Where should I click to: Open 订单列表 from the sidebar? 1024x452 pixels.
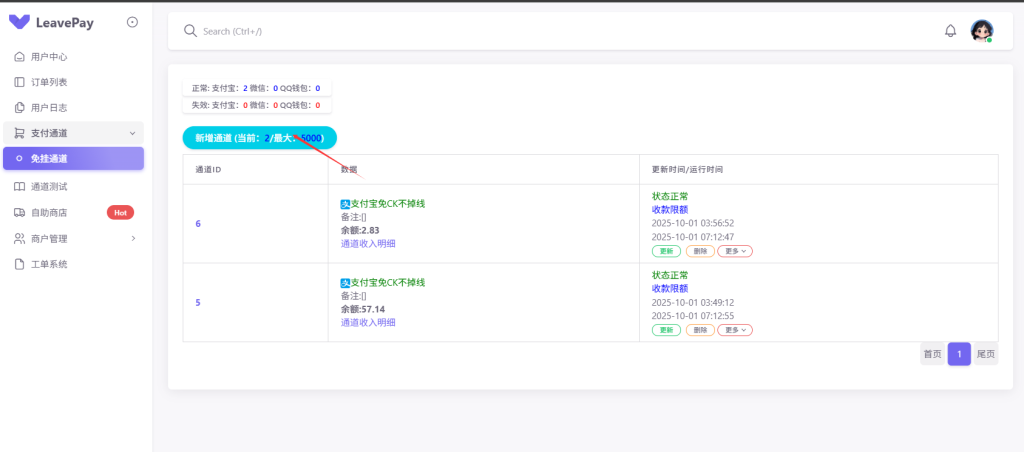click(x=49, y=82)
